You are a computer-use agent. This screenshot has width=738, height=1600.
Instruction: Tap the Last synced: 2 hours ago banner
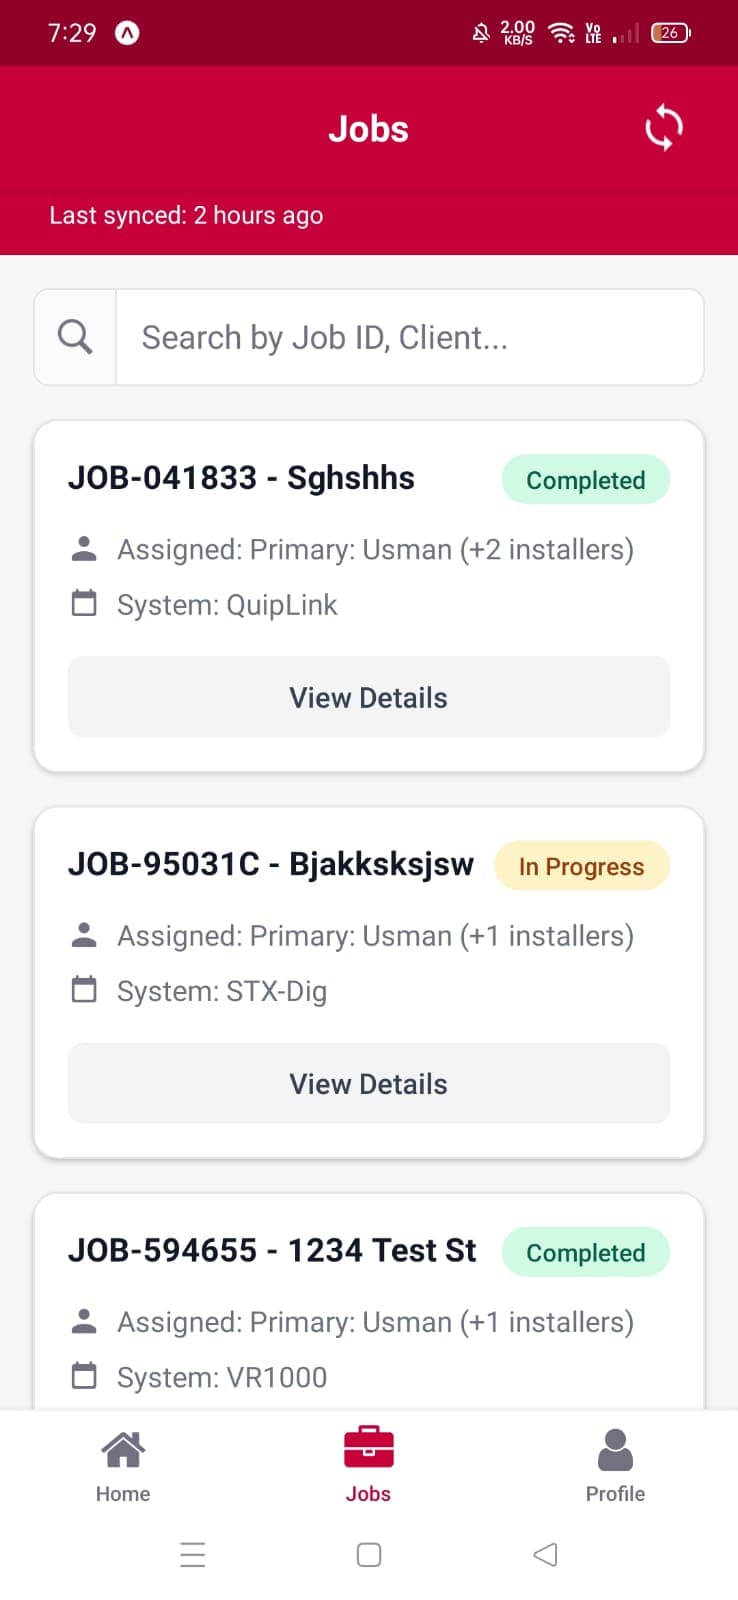pos(186,215)
